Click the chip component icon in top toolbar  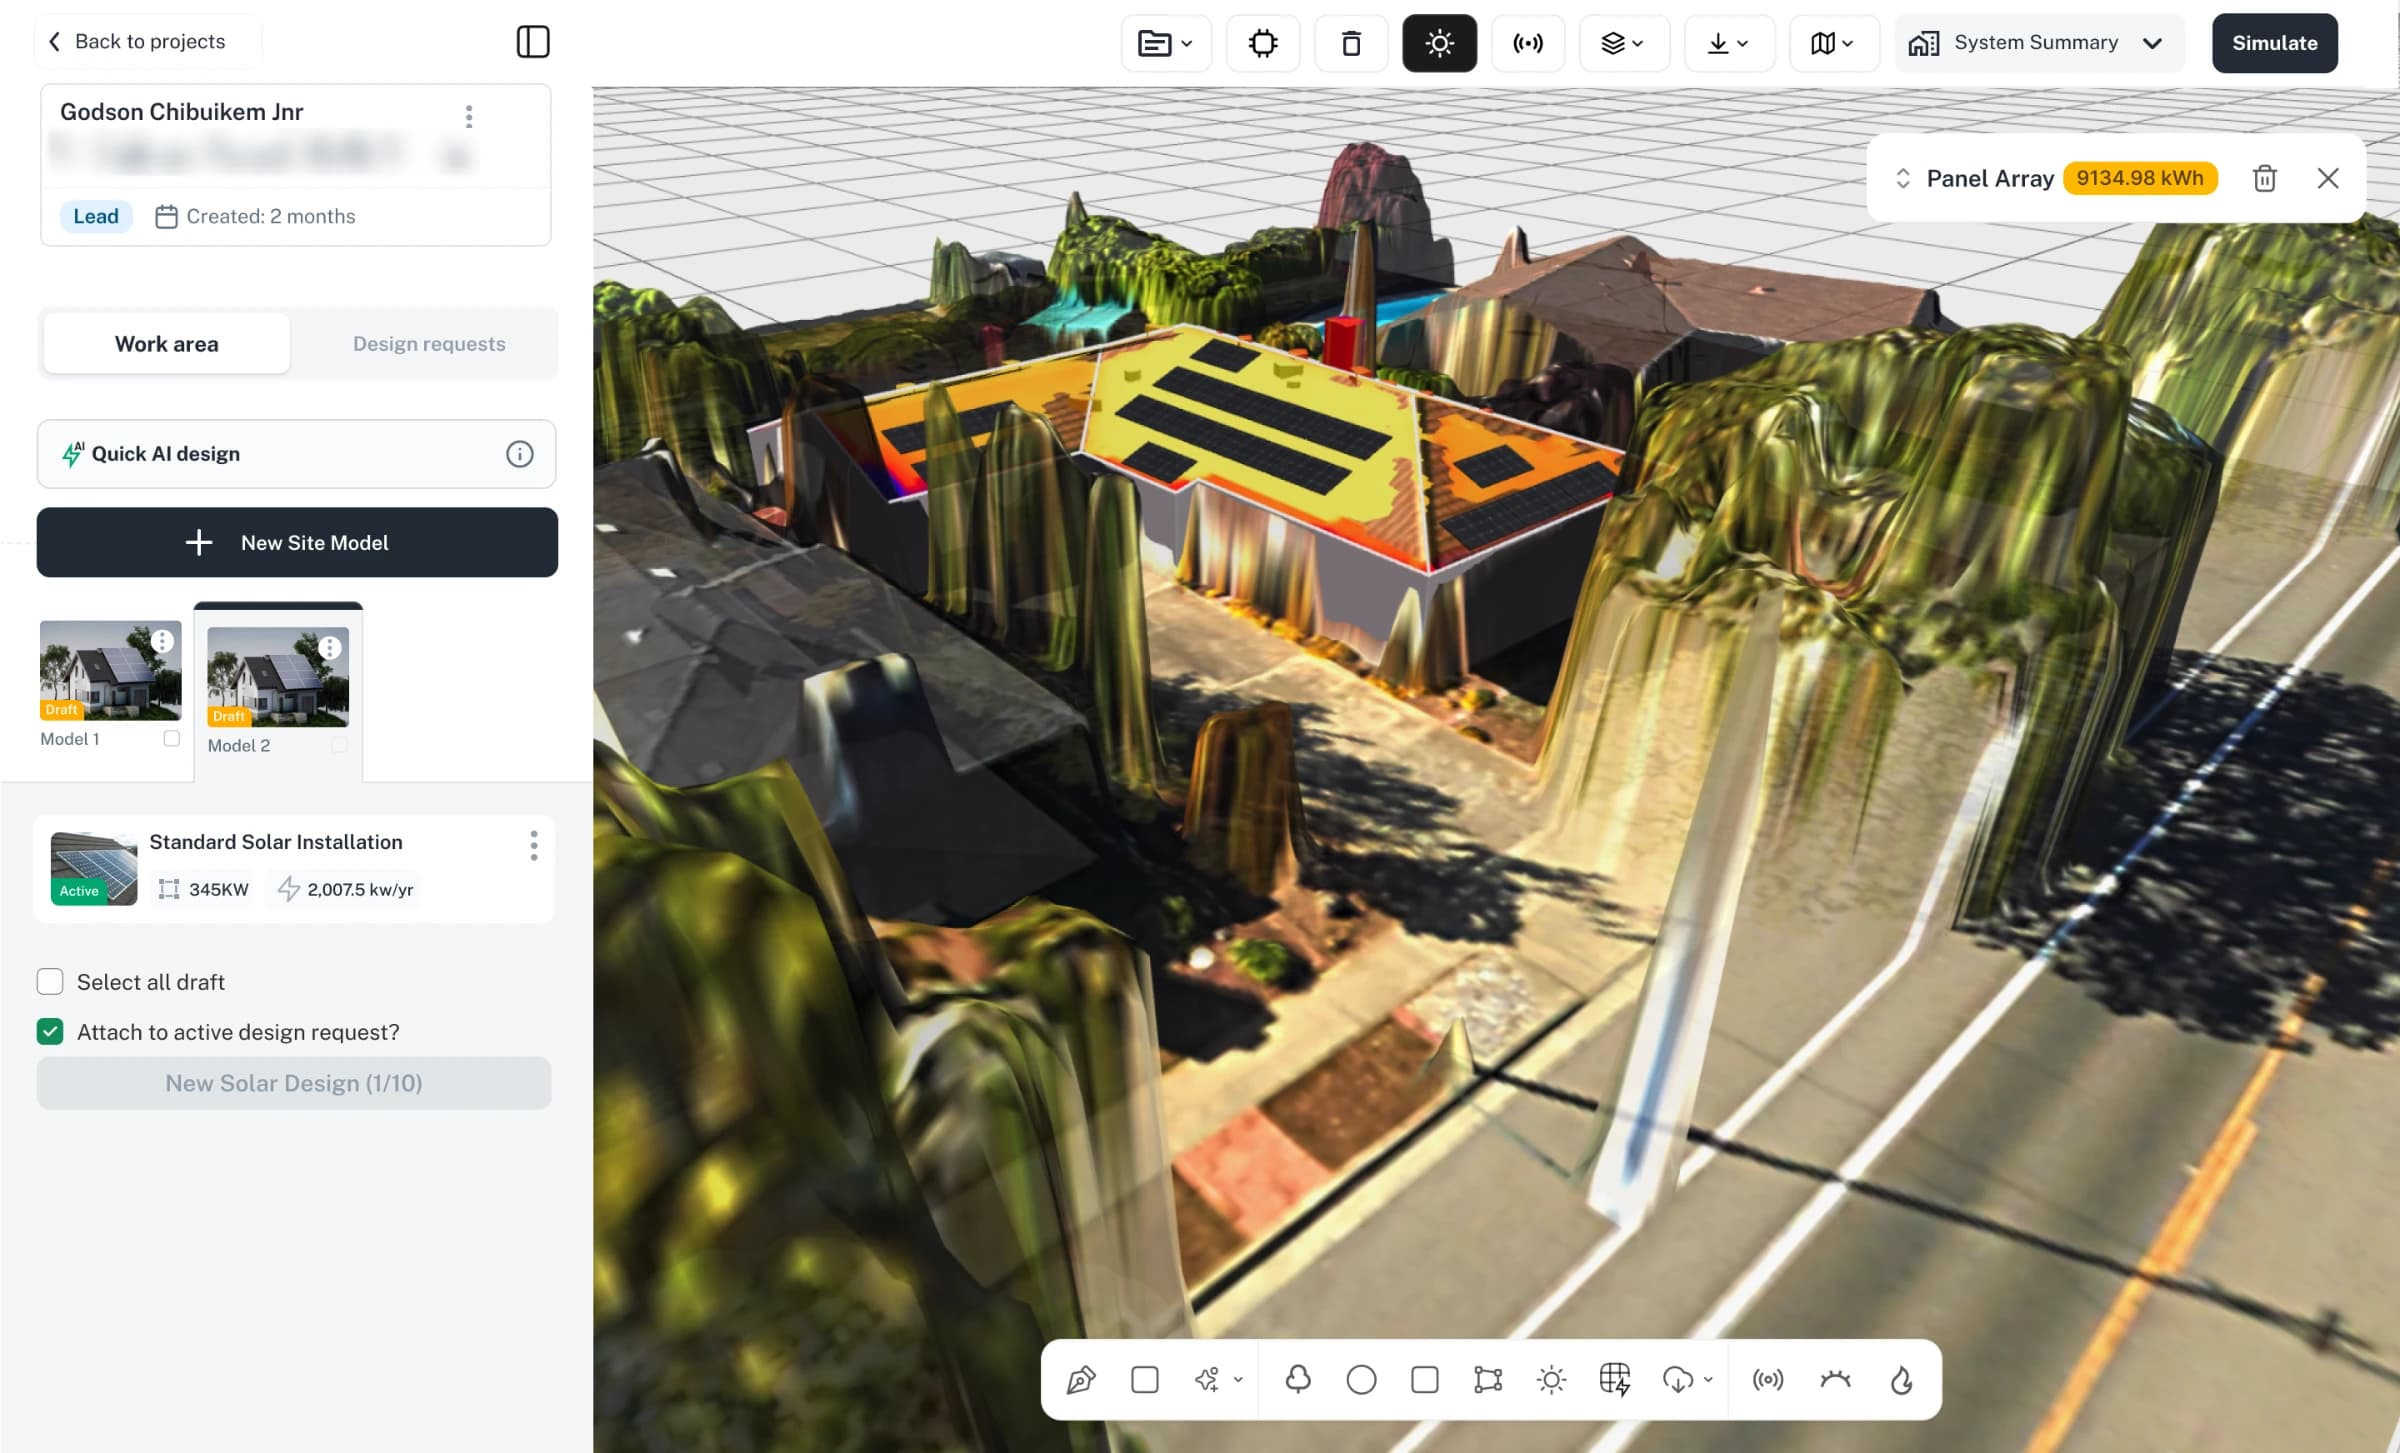click(1263, 43)
